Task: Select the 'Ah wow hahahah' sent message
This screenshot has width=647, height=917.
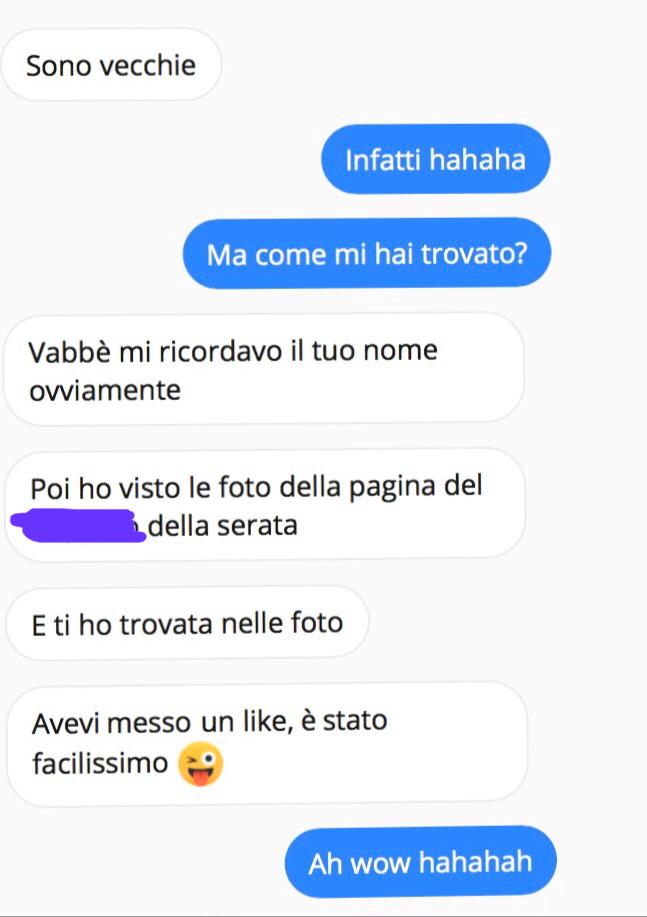Action: pos(421,862)
